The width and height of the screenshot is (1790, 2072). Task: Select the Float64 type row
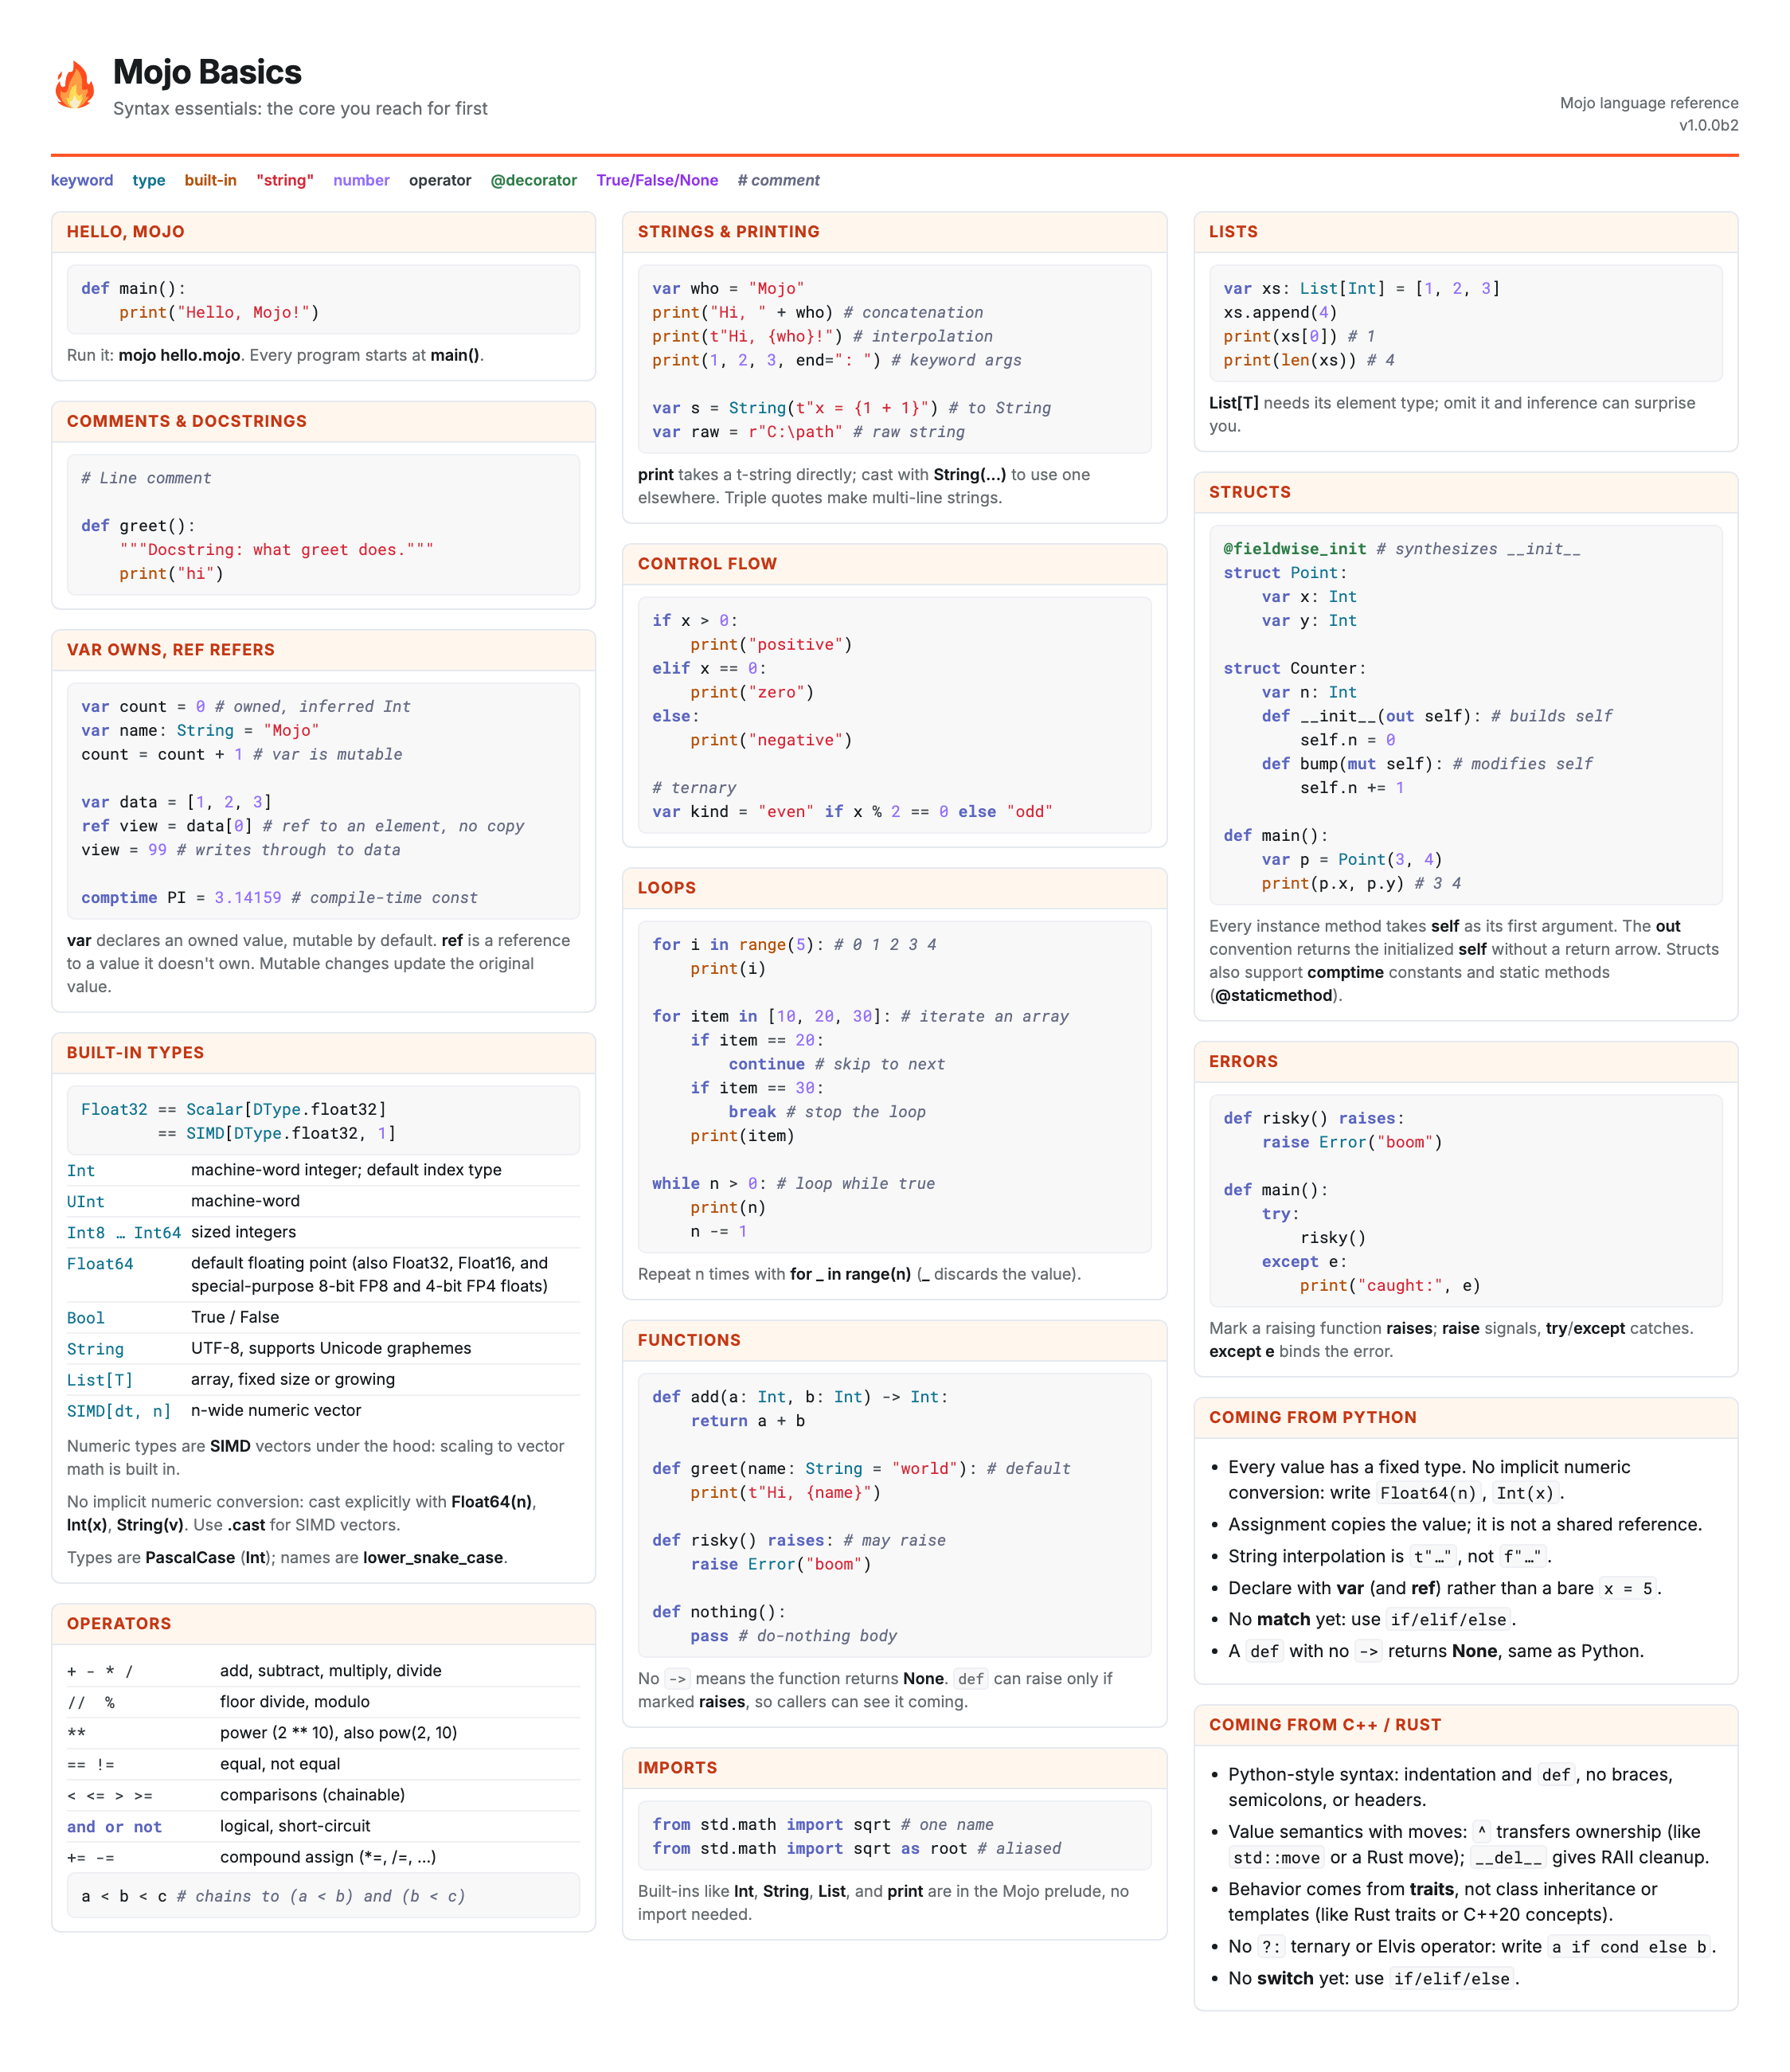tap(323, 1275)
